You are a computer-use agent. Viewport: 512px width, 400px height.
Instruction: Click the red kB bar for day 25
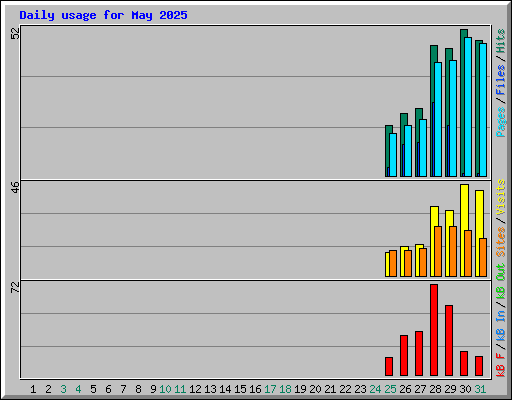[x=389, y=366]
